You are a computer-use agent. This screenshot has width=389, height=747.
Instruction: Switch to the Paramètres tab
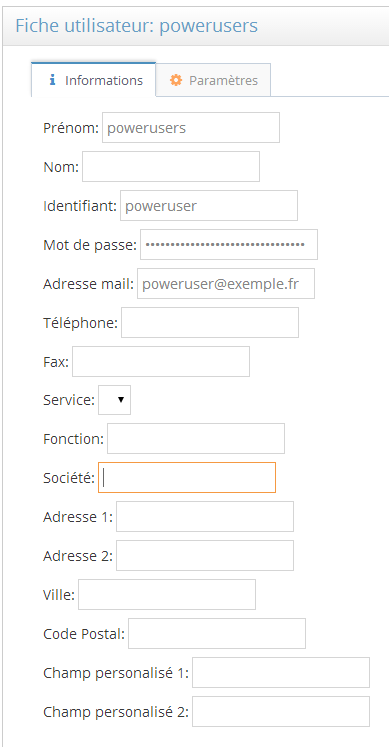point(213,80)
